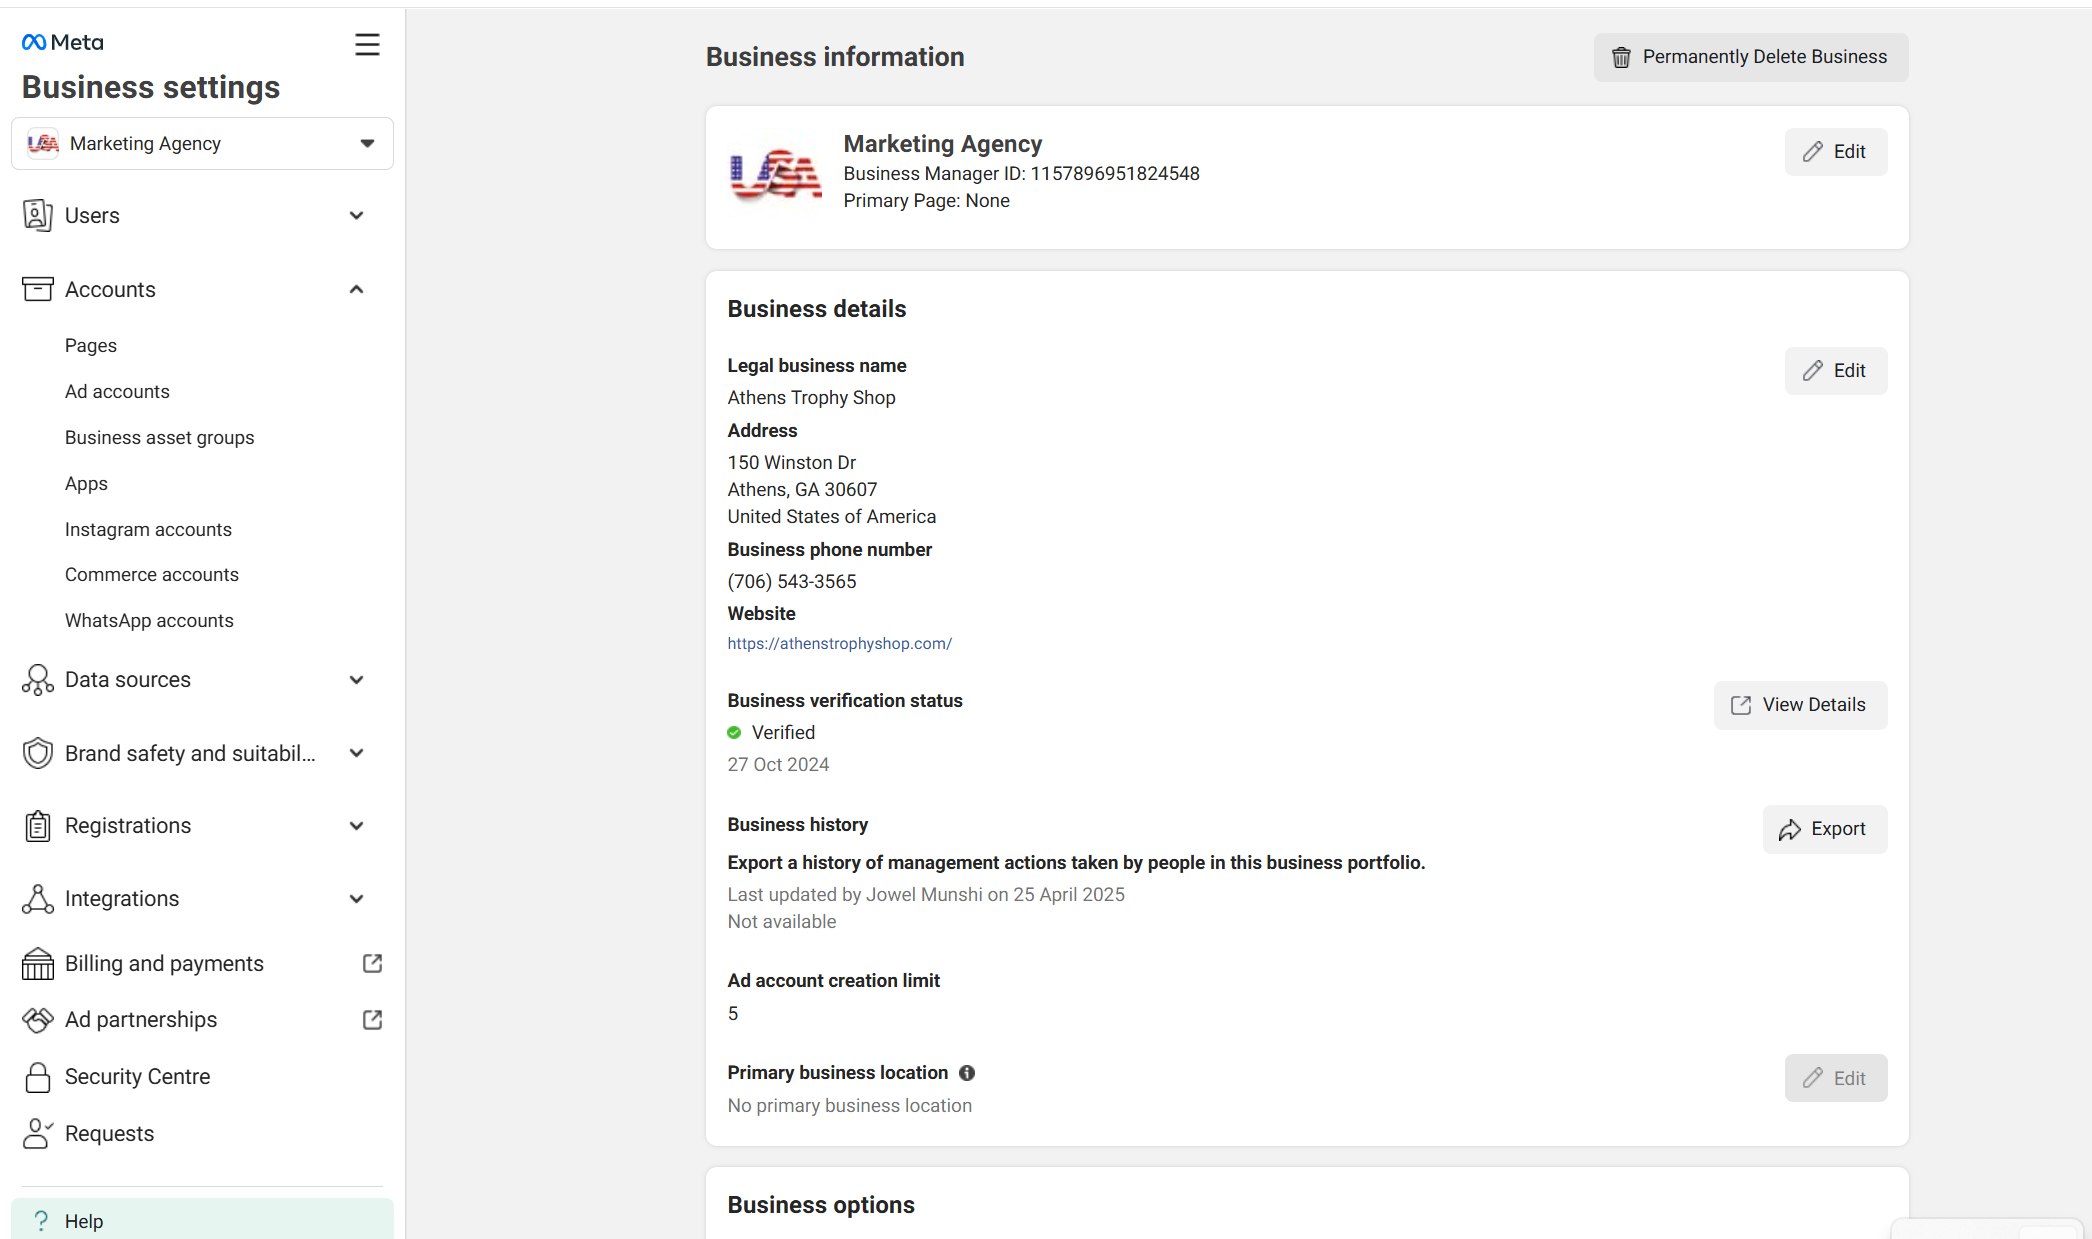
Task: Click the Ad partnerships external-link icon
Action: [372, 1020]
